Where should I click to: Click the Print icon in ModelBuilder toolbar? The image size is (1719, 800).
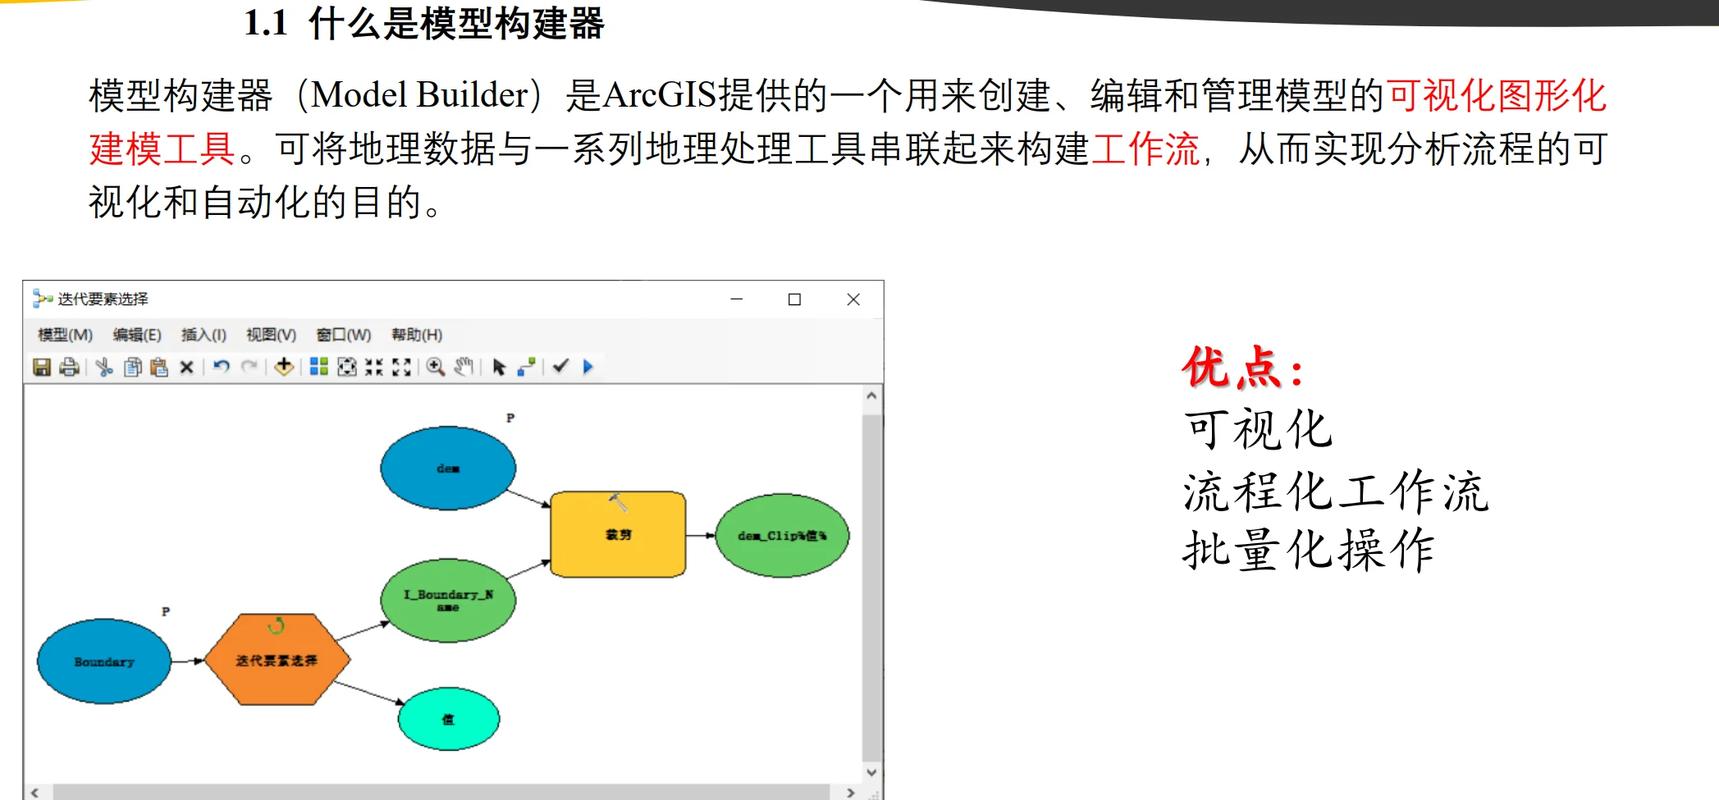69,367
